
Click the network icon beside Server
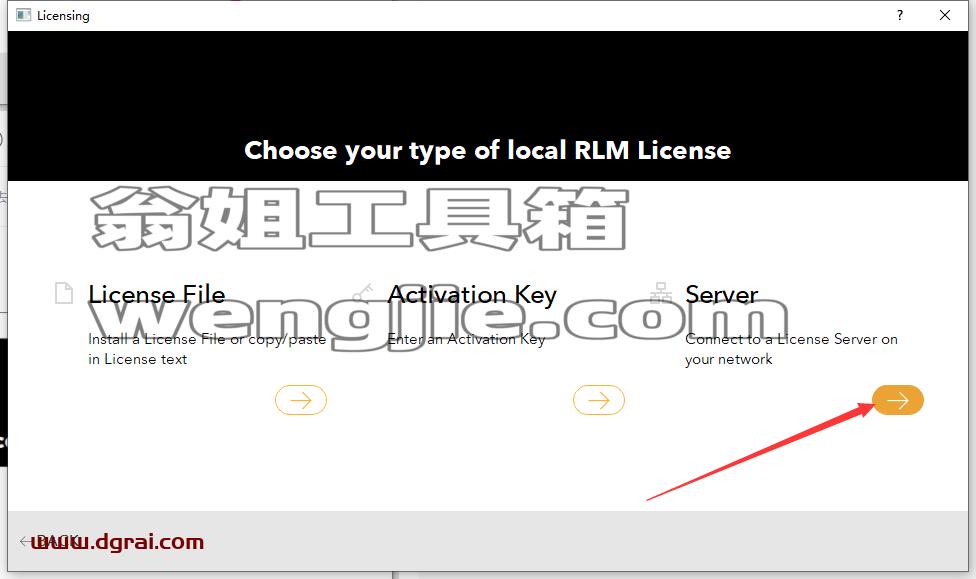coord(660,293)
